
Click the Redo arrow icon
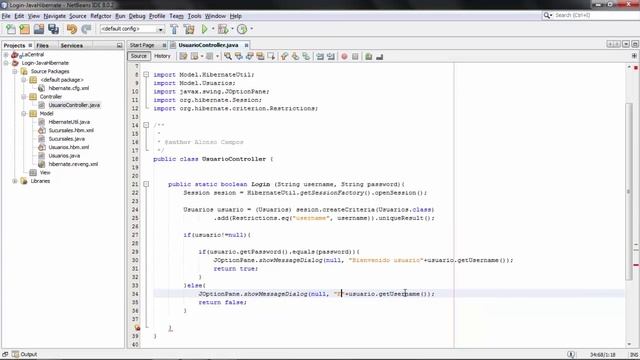(86, 29)
